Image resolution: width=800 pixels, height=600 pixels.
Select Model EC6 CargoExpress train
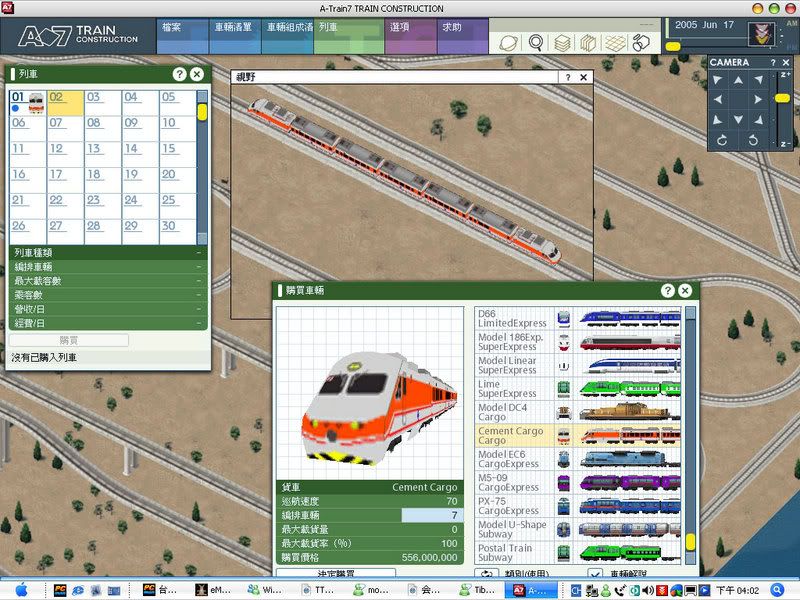click(x=578, y=459)
